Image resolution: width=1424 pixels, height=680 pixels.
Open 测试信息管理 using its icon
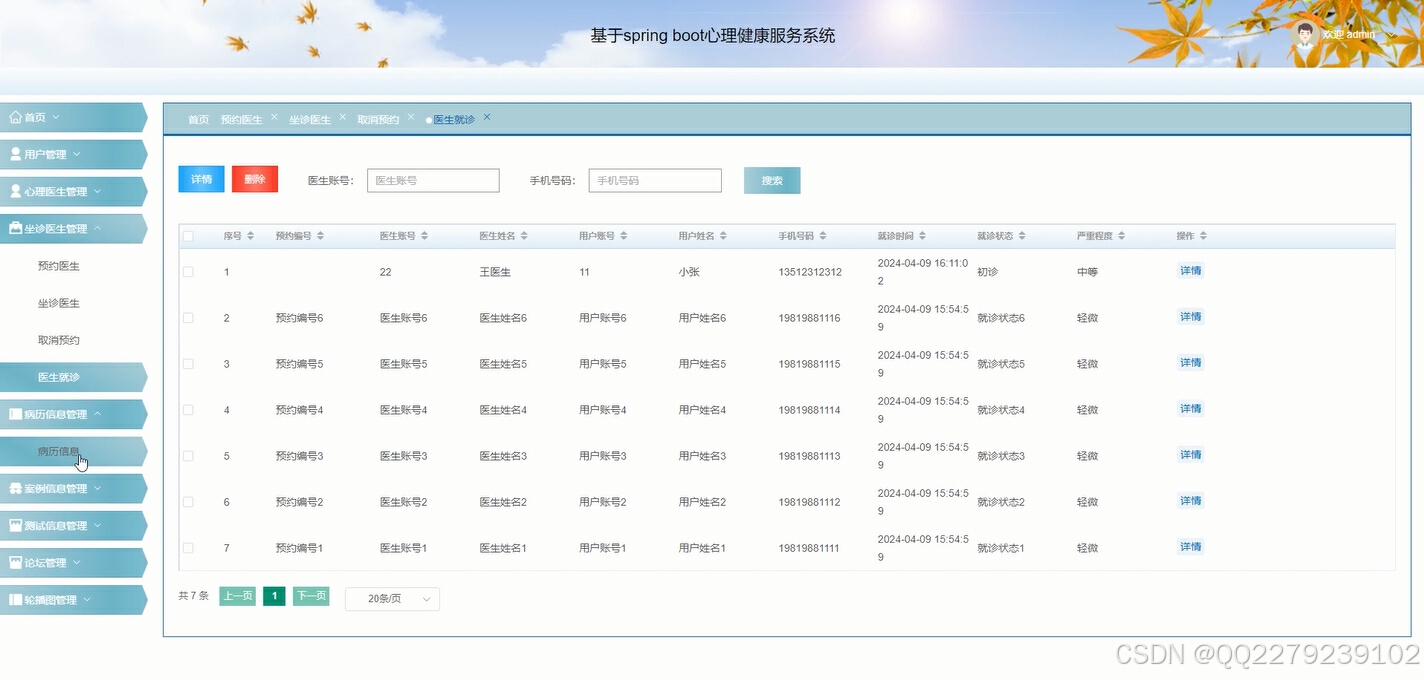(15, 525)
